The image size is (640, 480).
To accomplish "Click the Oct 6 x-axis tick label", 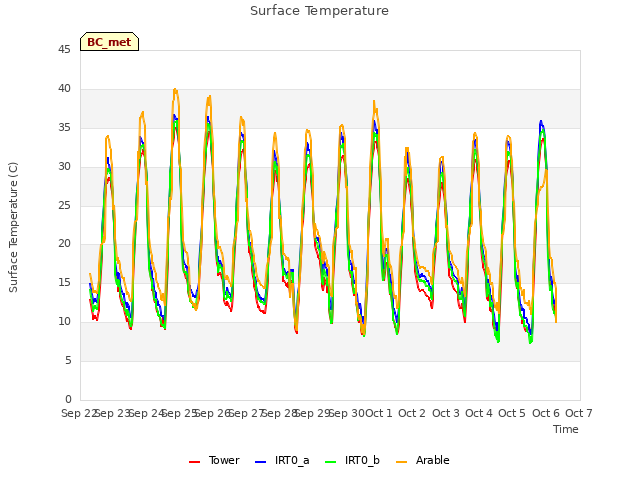I will 546,413.
